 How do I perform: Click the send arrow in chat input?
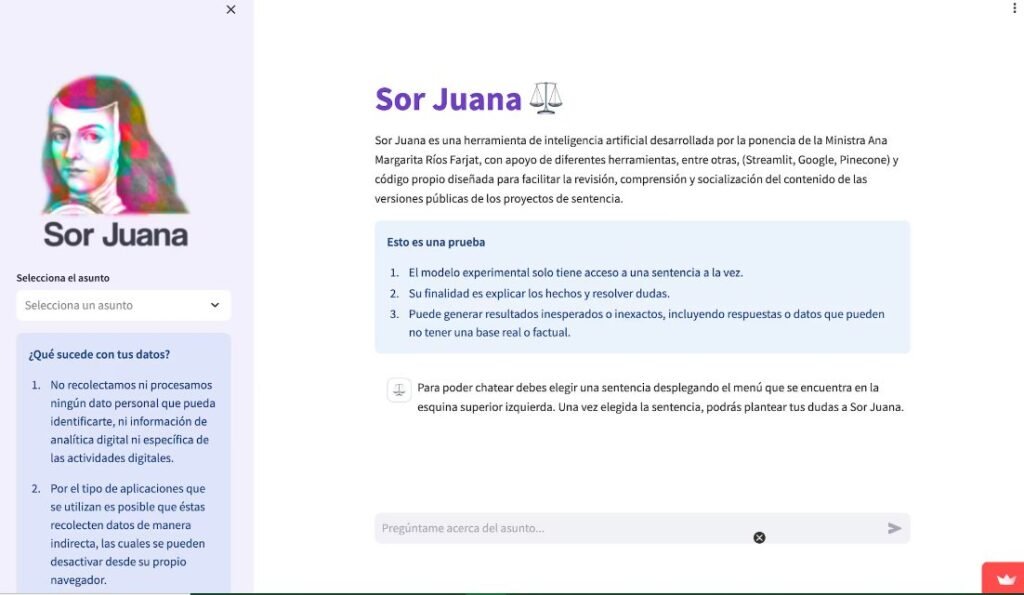point(894,528)
